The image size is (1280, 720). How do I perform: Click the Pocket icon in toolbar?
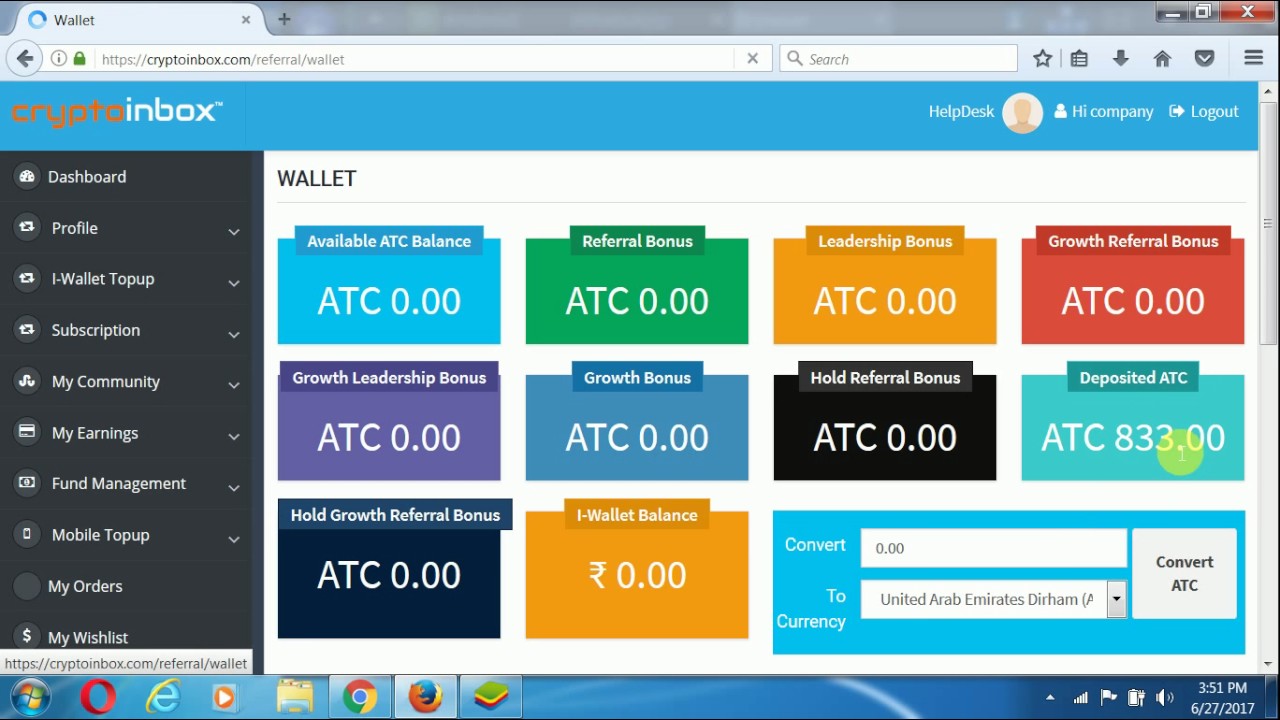click(x=1204, y=59)
